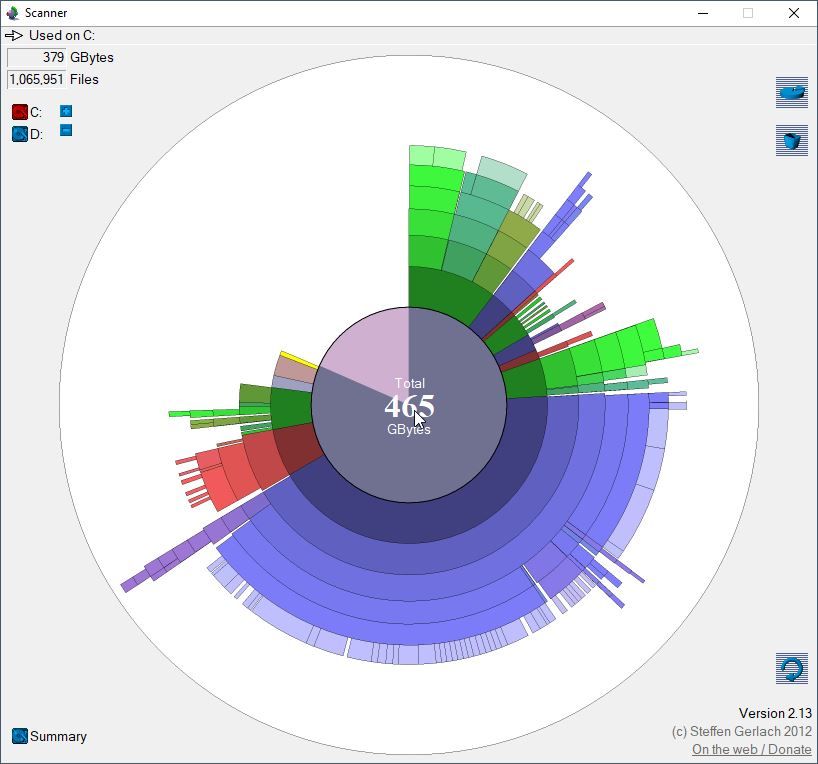Select the dark red ring segment on left
The image size is (818, 764).
[298, 449]
